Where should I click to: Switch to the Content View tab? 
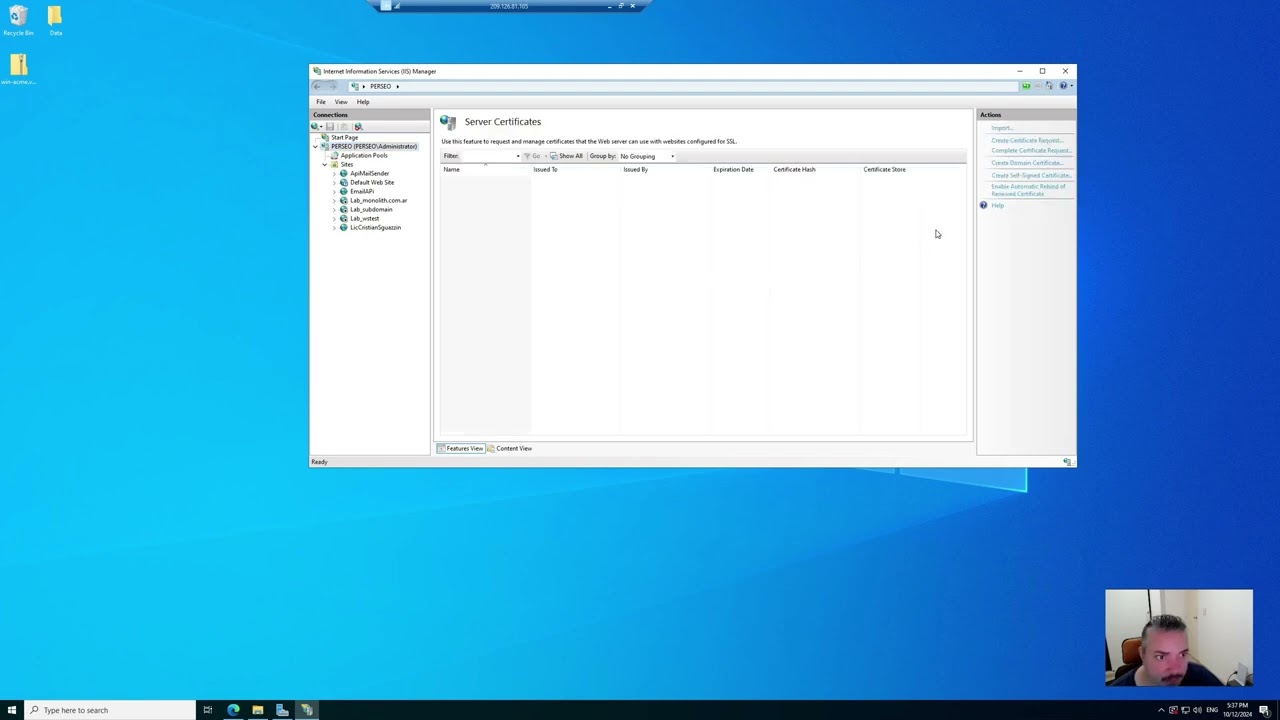pyautogui.click(x=509, y=448)
